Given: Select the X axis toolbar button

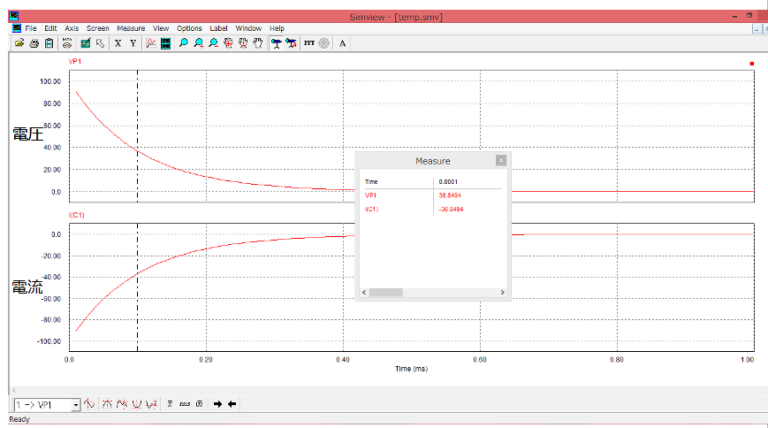Looking at the screenshot, I should pyautogui.click(x=118, y=43).
